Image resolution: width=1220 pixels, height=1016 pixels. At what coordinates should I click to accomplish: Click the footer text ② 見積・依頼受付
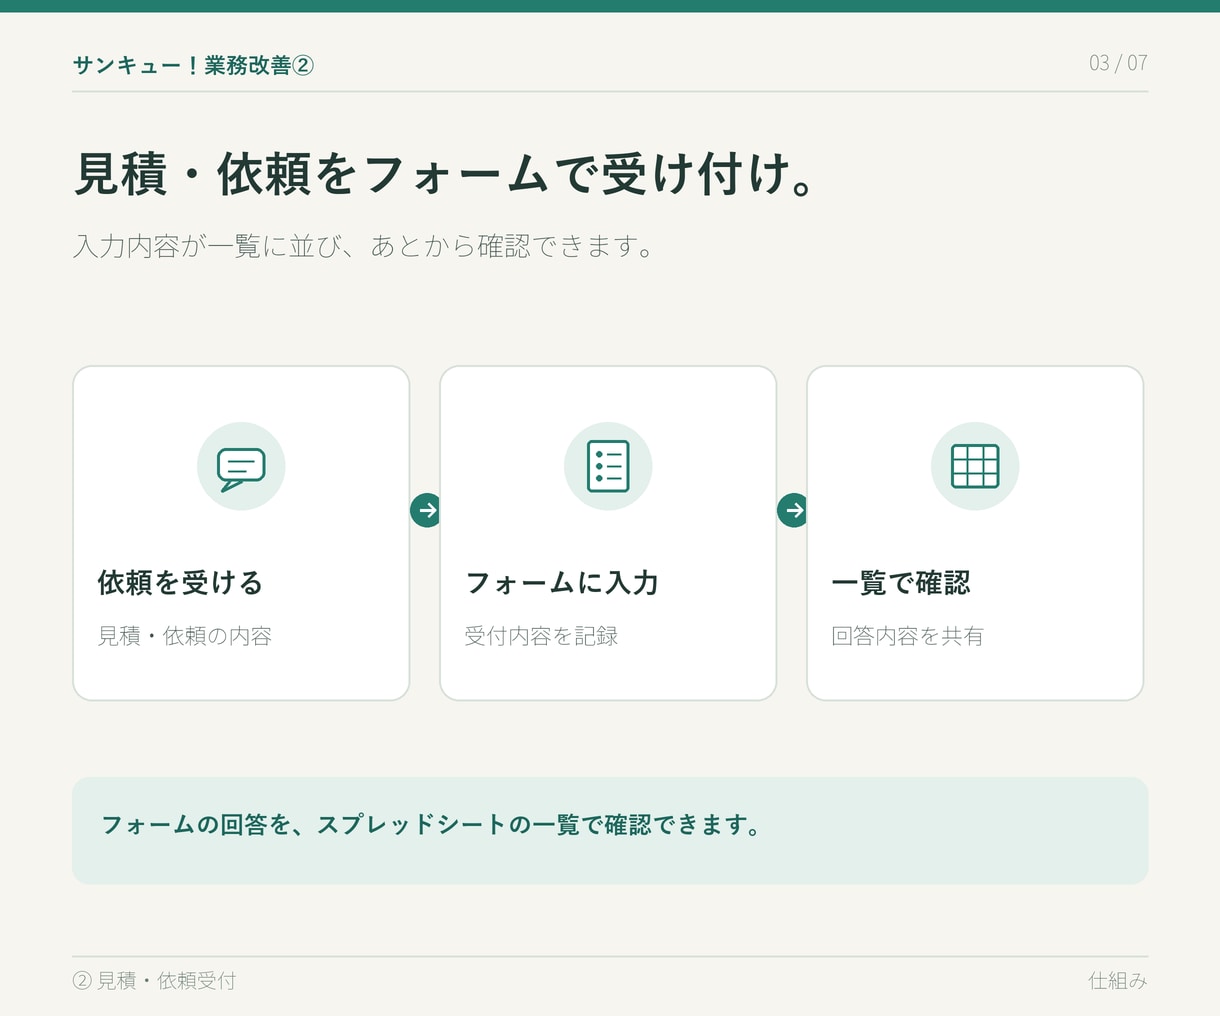(154, 981)
